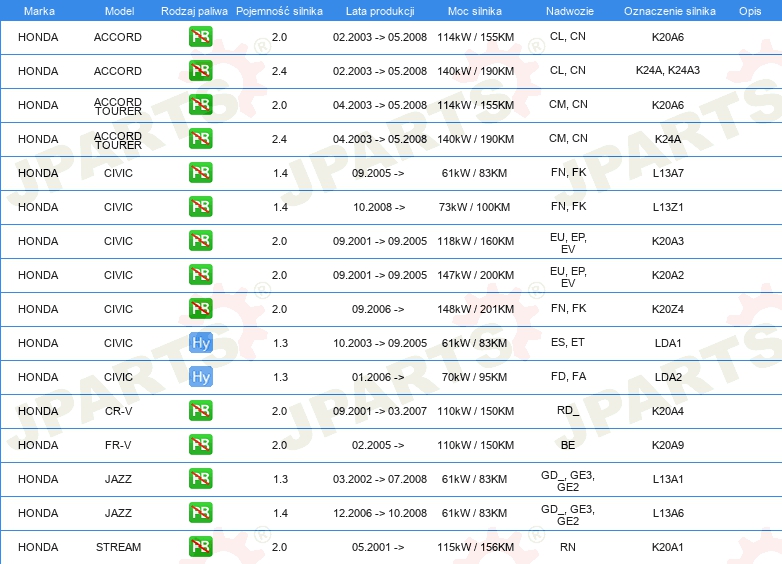Click petrol icon in Civic L13A7 row
This screenshot has height=564, width=782.
[200, 173]
